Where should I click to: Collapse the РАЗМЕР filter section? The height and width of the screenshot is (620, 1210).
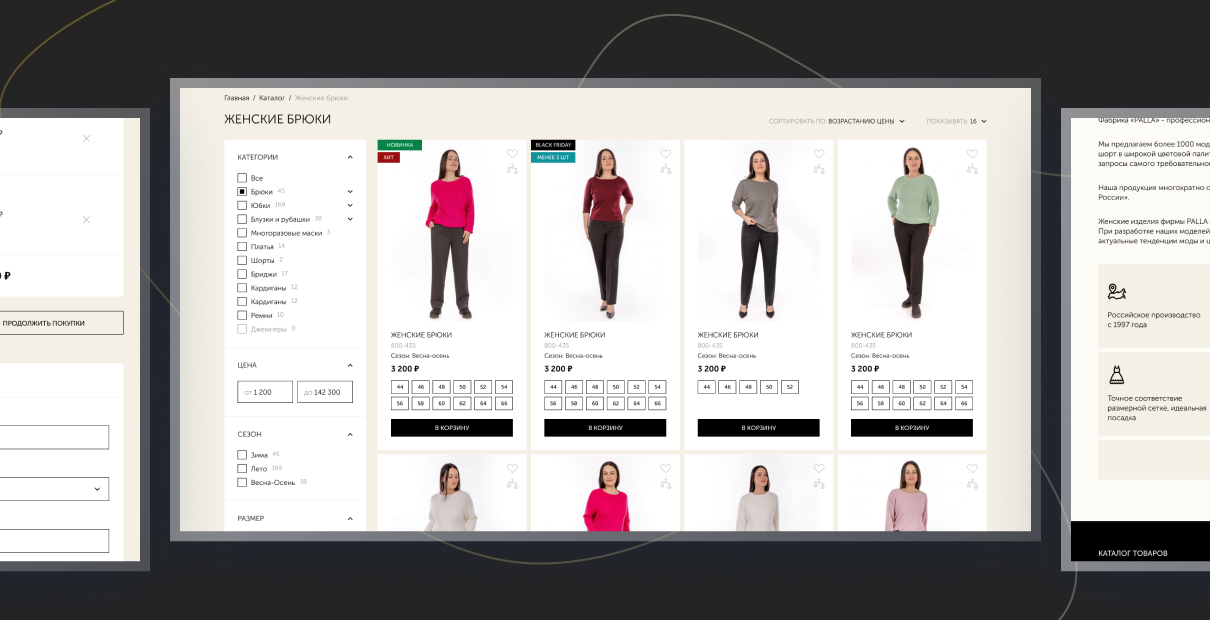pyautogui.click(x=350, y=518)
